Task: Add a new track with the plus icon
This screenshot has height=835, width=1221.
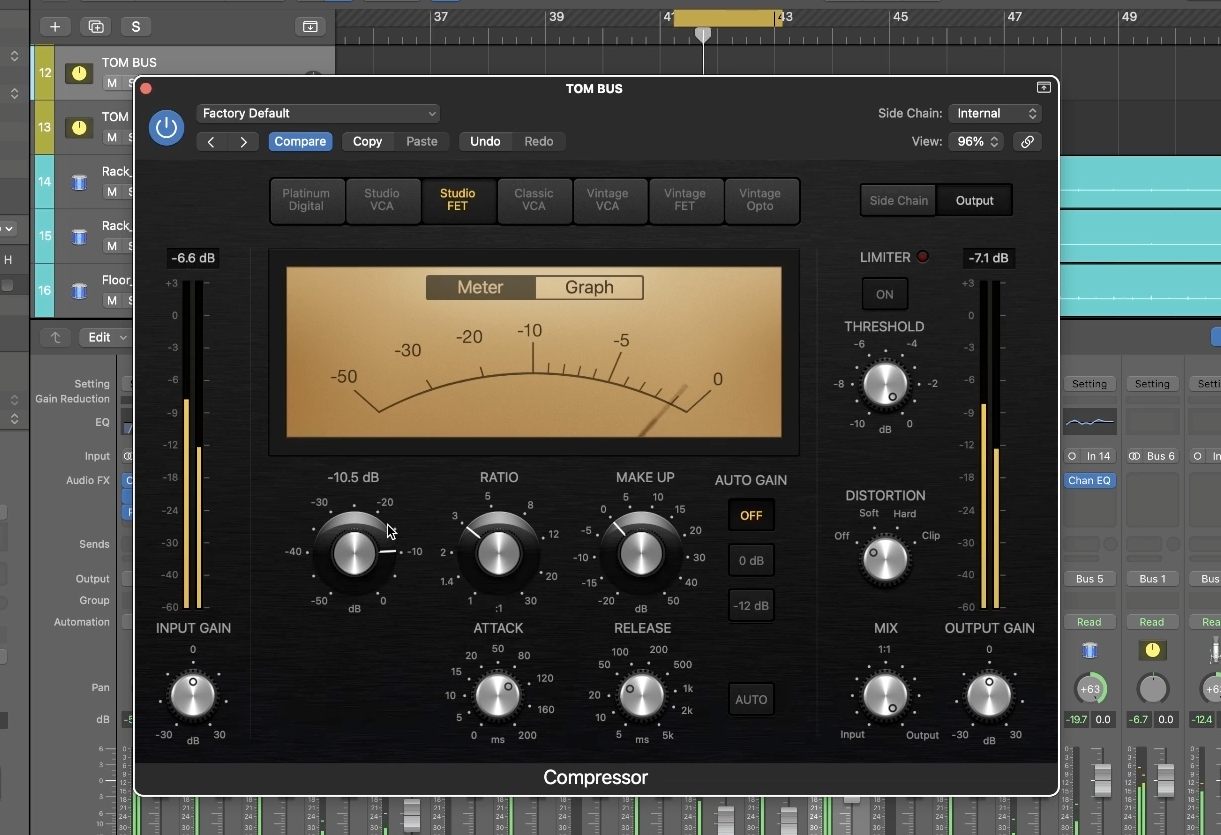Action: 55,26
